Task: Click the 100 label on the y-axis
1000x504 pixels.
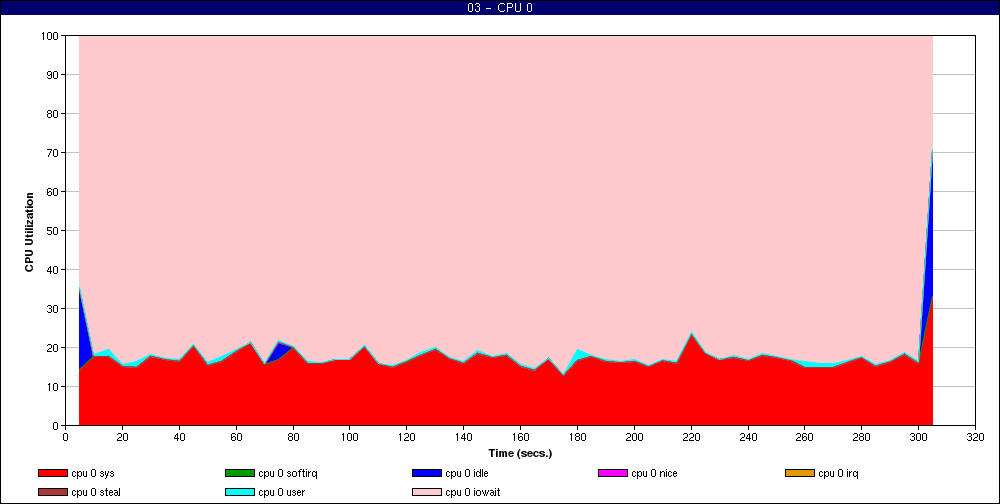Action: (49, 36)
